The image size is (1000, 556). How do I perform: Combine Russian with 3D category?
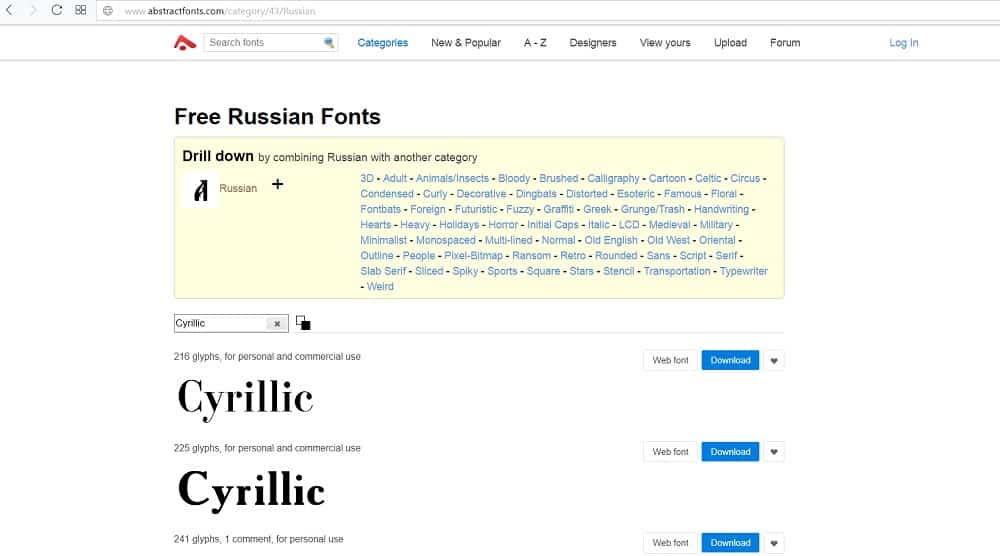(367, 179)
